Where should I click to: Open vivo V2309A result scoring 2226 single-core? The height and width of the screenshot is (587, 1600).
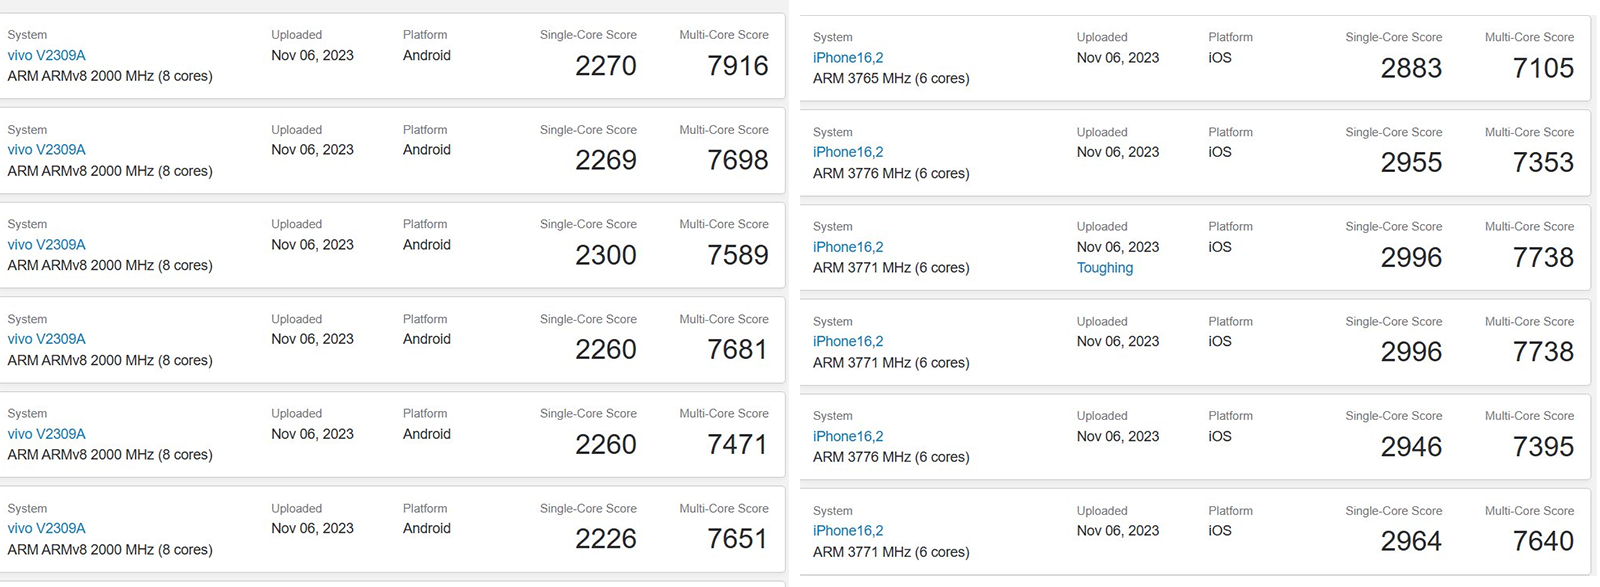pyautogui.click(x=46, y=528)
